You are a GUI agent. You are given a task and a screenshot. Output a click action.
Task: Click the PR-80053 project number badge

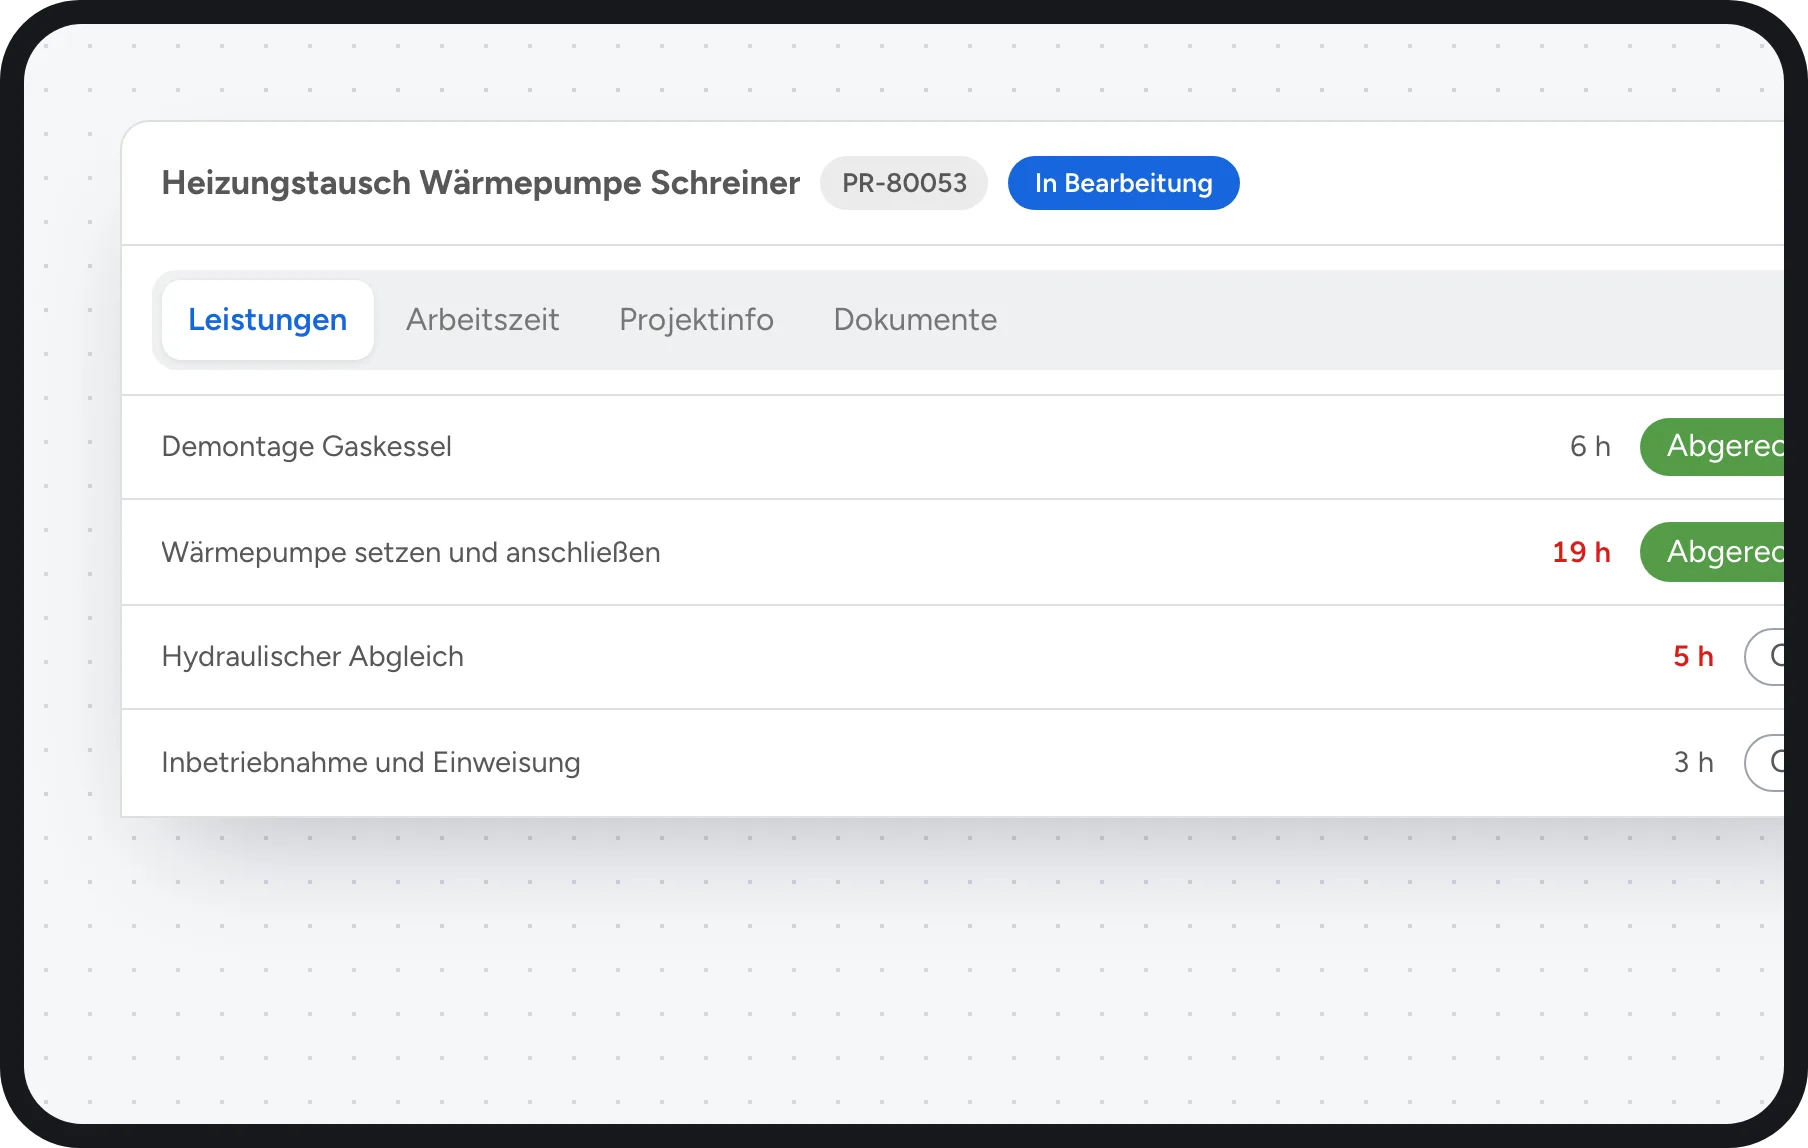(904, 183)
